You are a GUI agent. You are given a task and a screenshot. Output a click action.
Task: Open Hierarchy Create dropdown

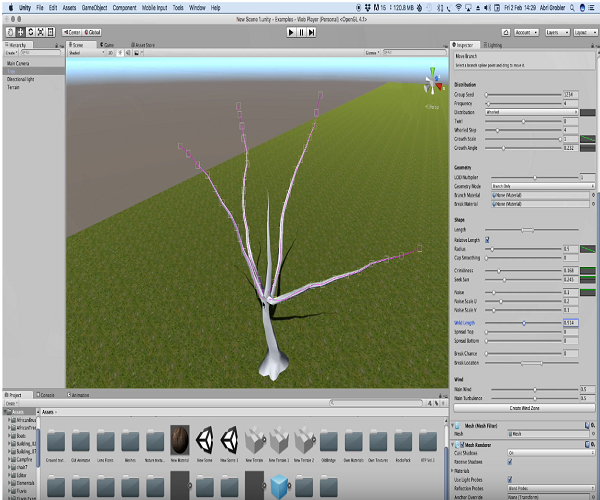pyautogui.click(x=11, y=52)
